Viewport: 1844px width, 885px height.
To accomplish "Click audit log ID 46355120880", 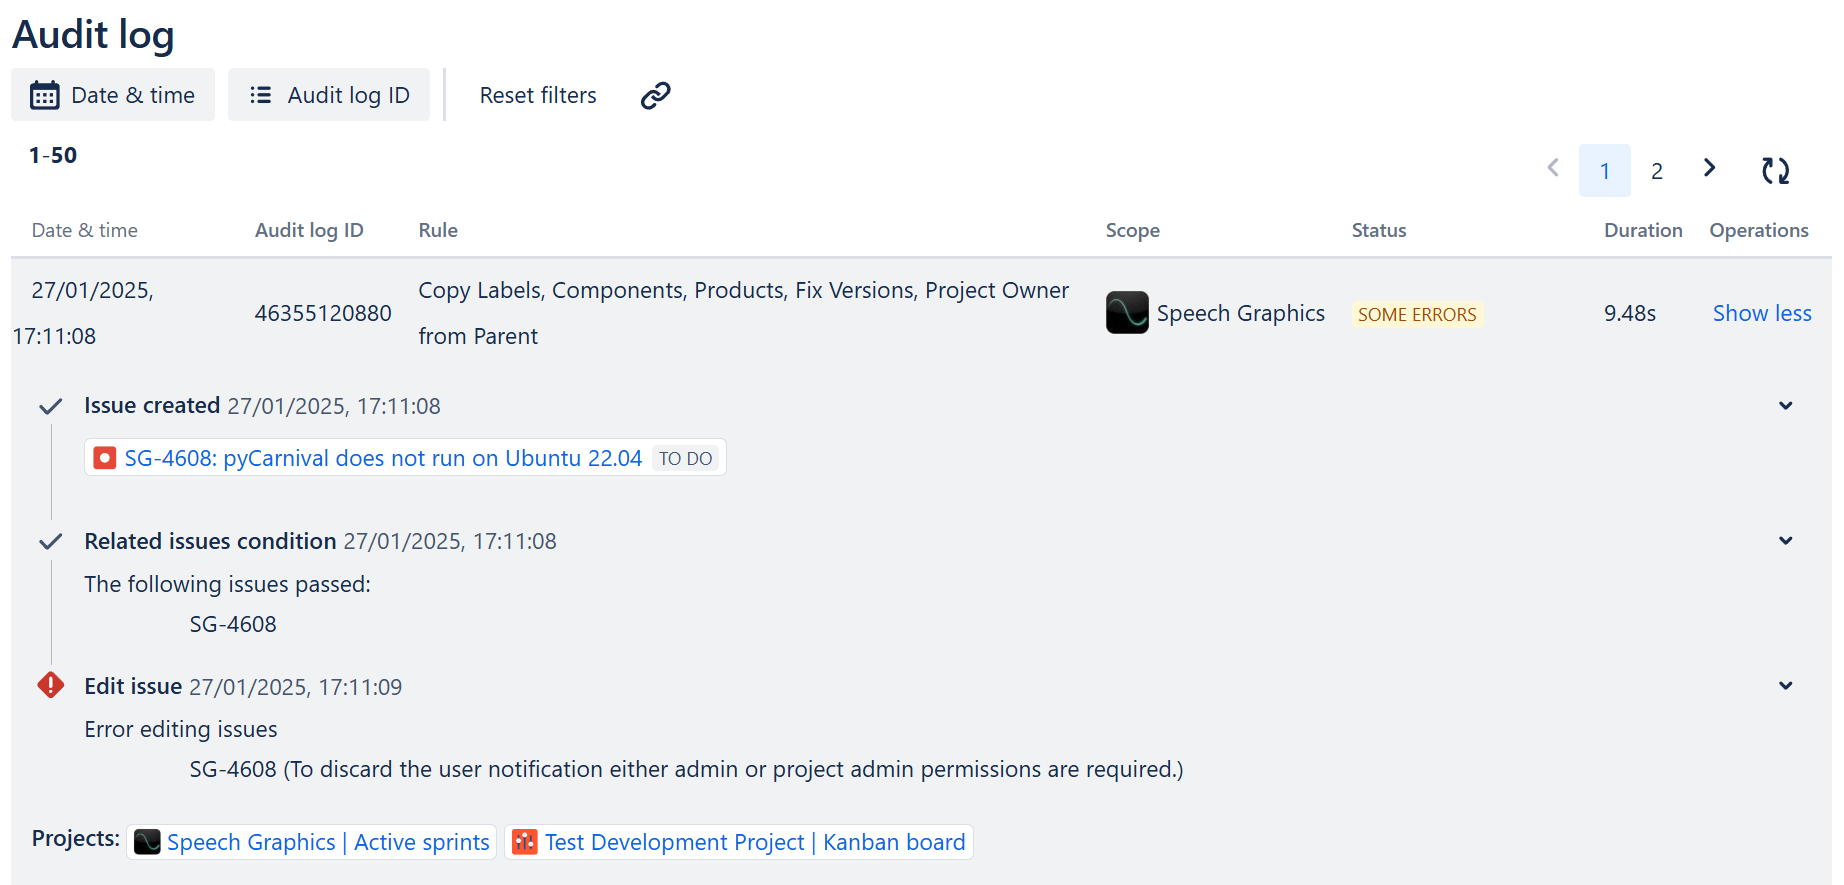I will pyautogui.click(x=323, y=313).
